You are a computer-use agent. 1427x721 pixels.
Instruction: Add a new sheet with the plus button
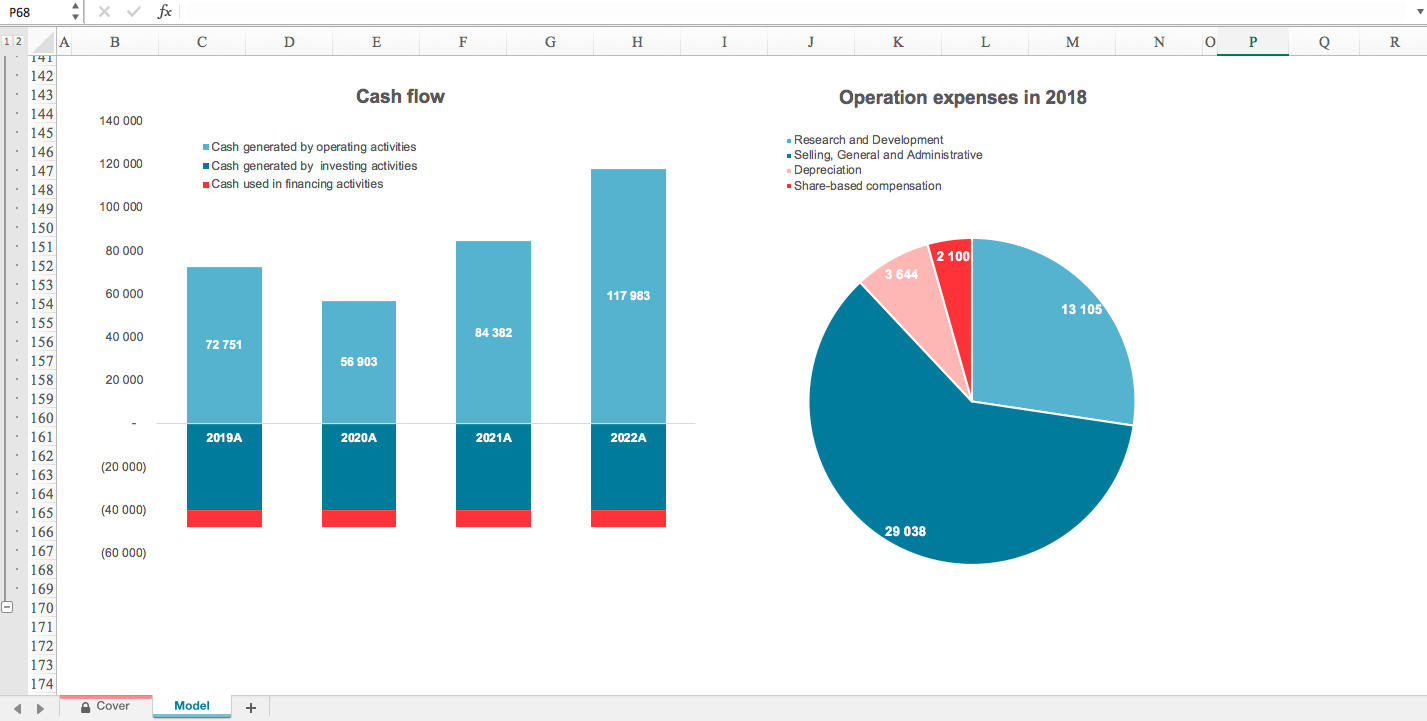tap(249, 706)
